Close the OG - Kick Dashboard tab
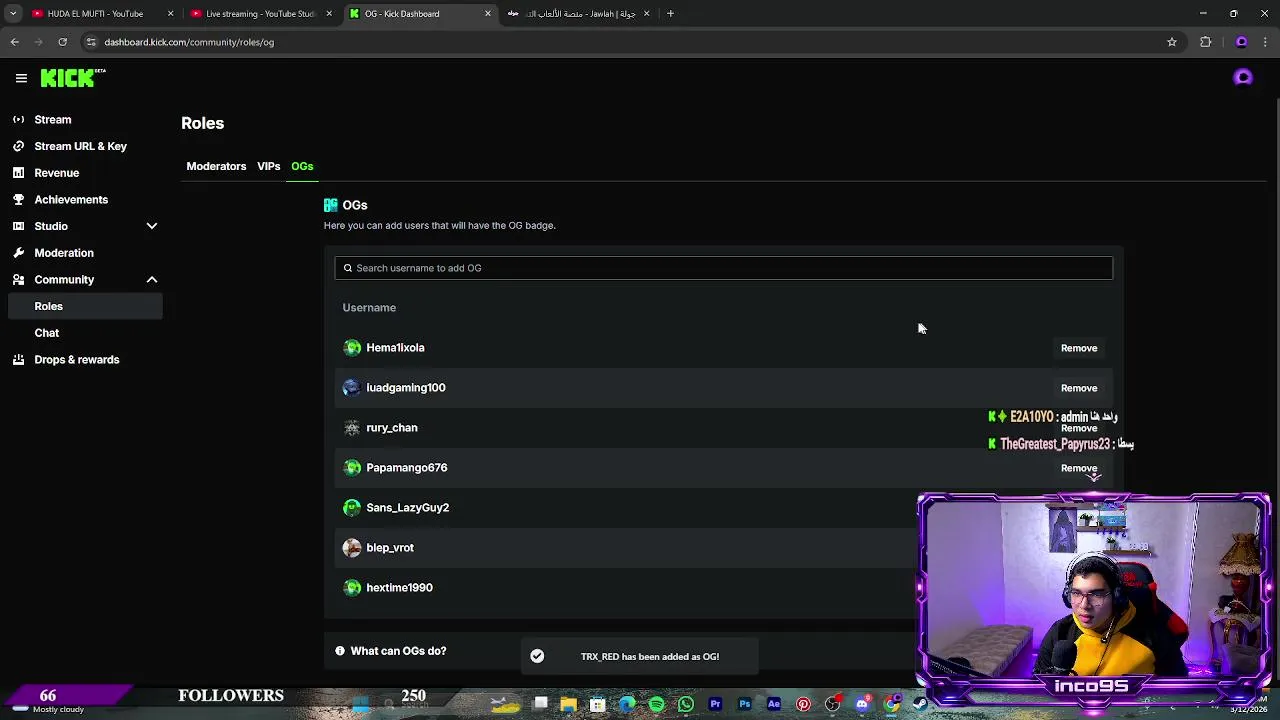The image size is (1280, 720). (x=488, y=14)
